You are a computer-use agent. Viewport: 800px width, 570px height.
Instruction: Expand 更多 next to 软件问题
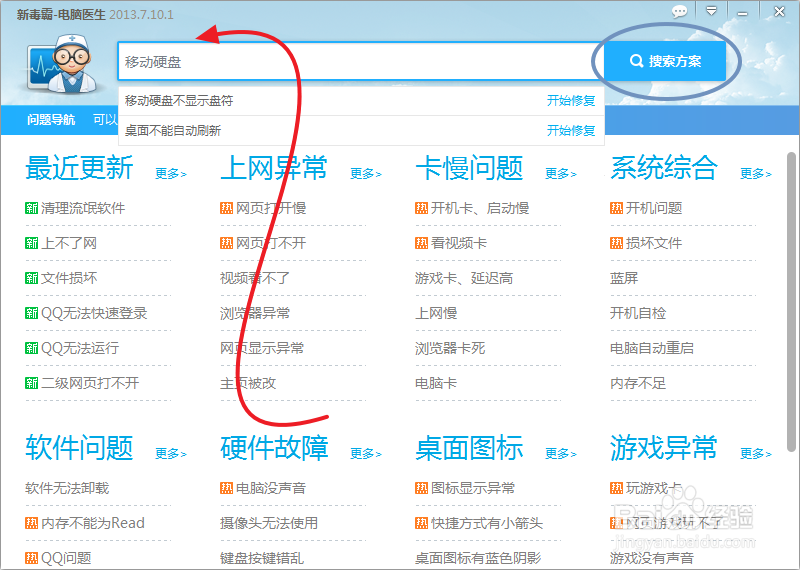click(x=171, y=454)
